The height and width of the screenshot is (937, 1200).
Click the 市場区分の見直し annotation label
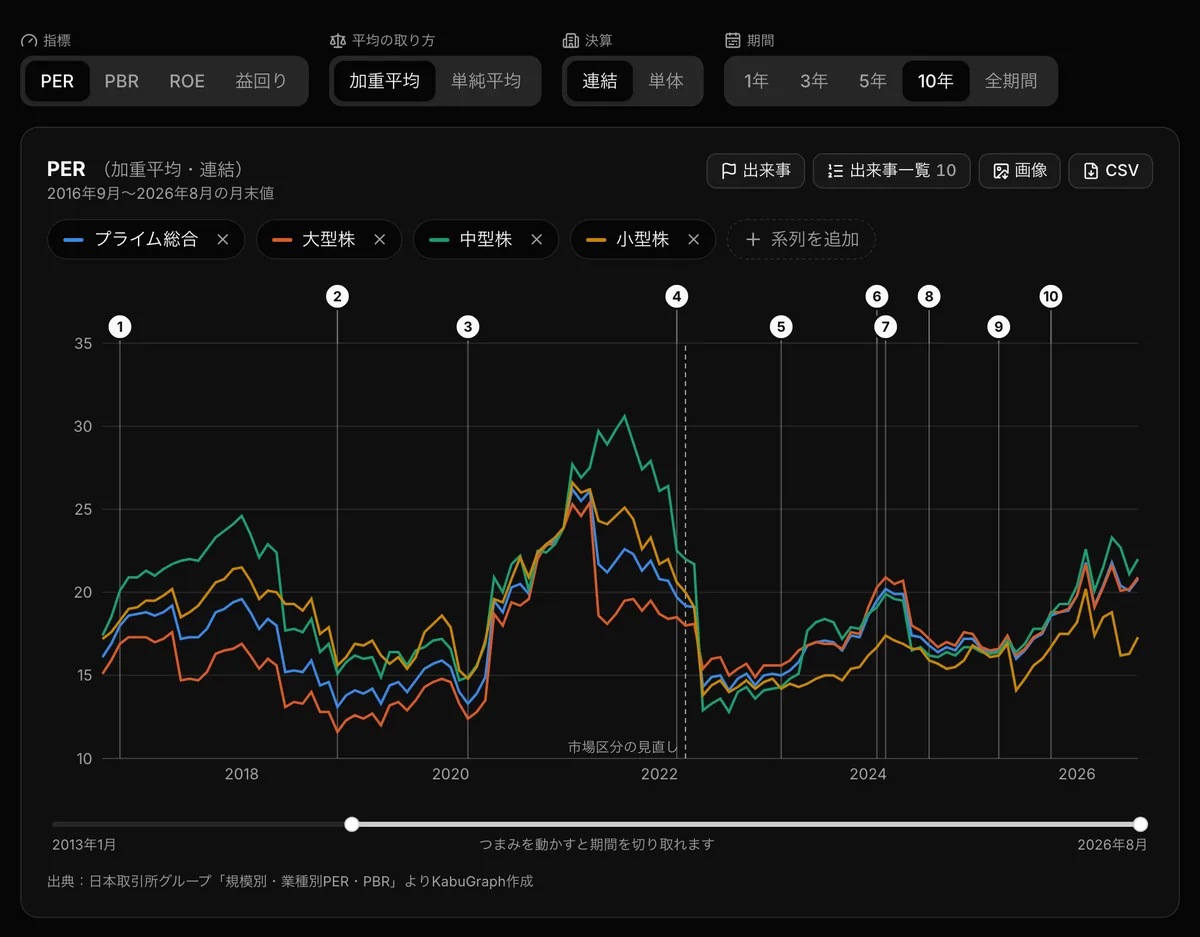click(x=623, y=747)
